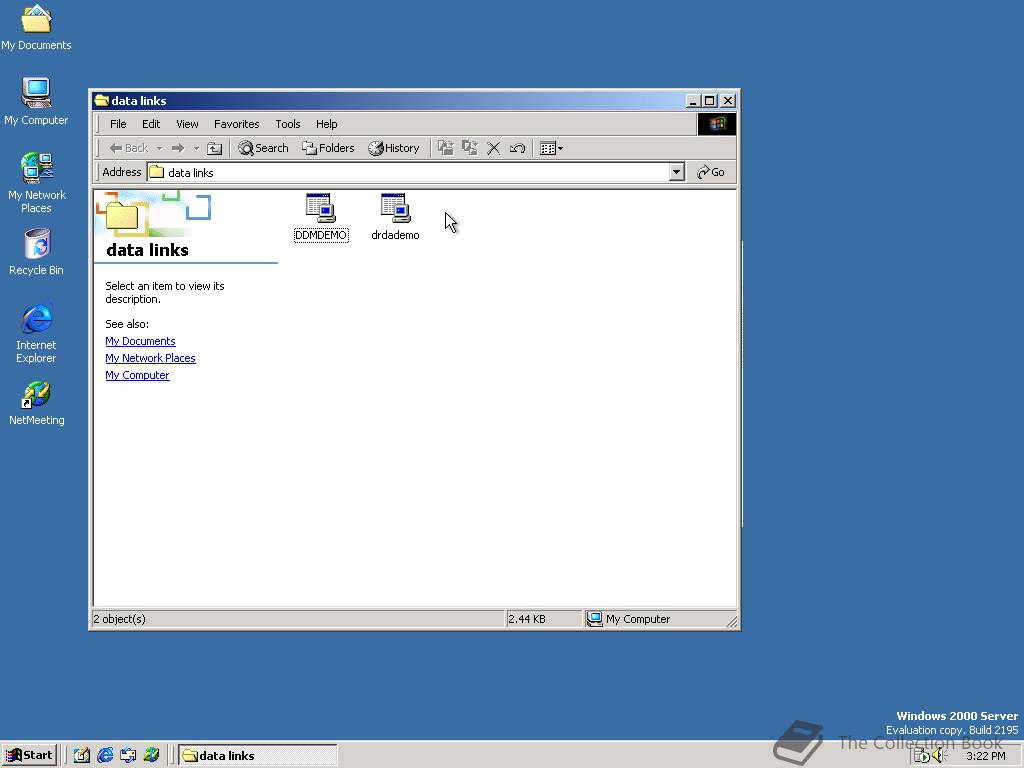Open the History pane

point(394,148)
